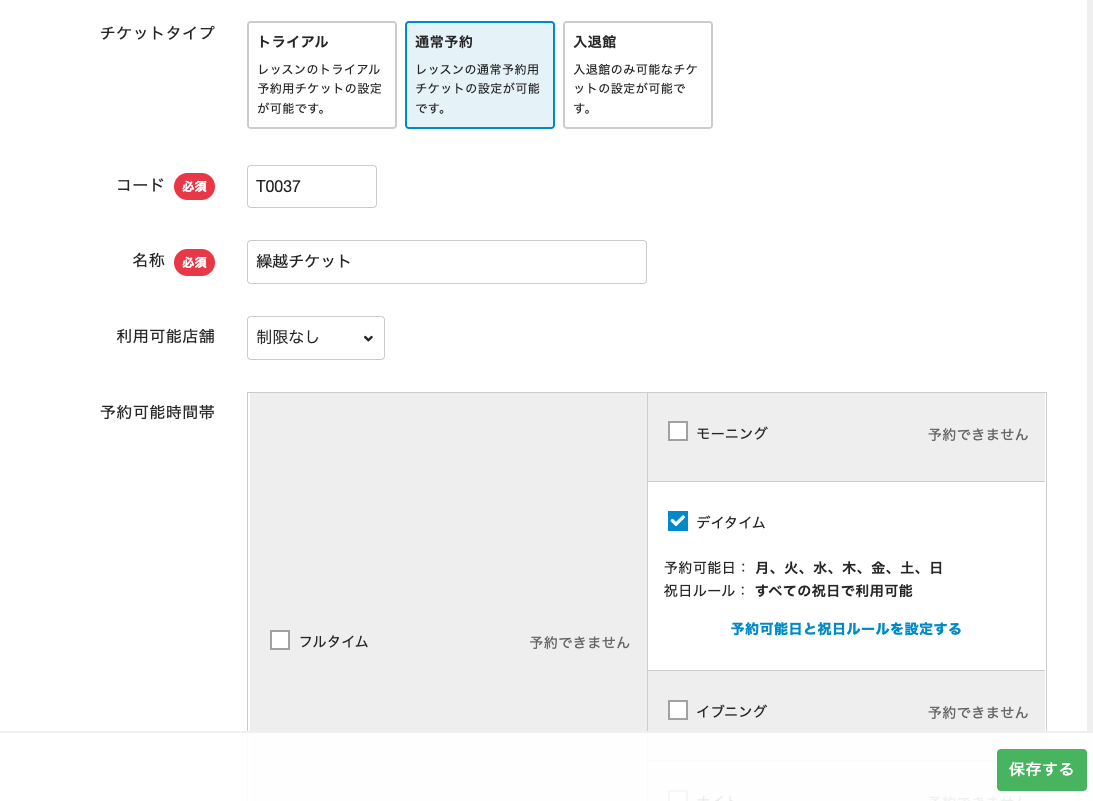Click the コード input field containing T0037
1093x801 pixels.
[x=311, y=187]
